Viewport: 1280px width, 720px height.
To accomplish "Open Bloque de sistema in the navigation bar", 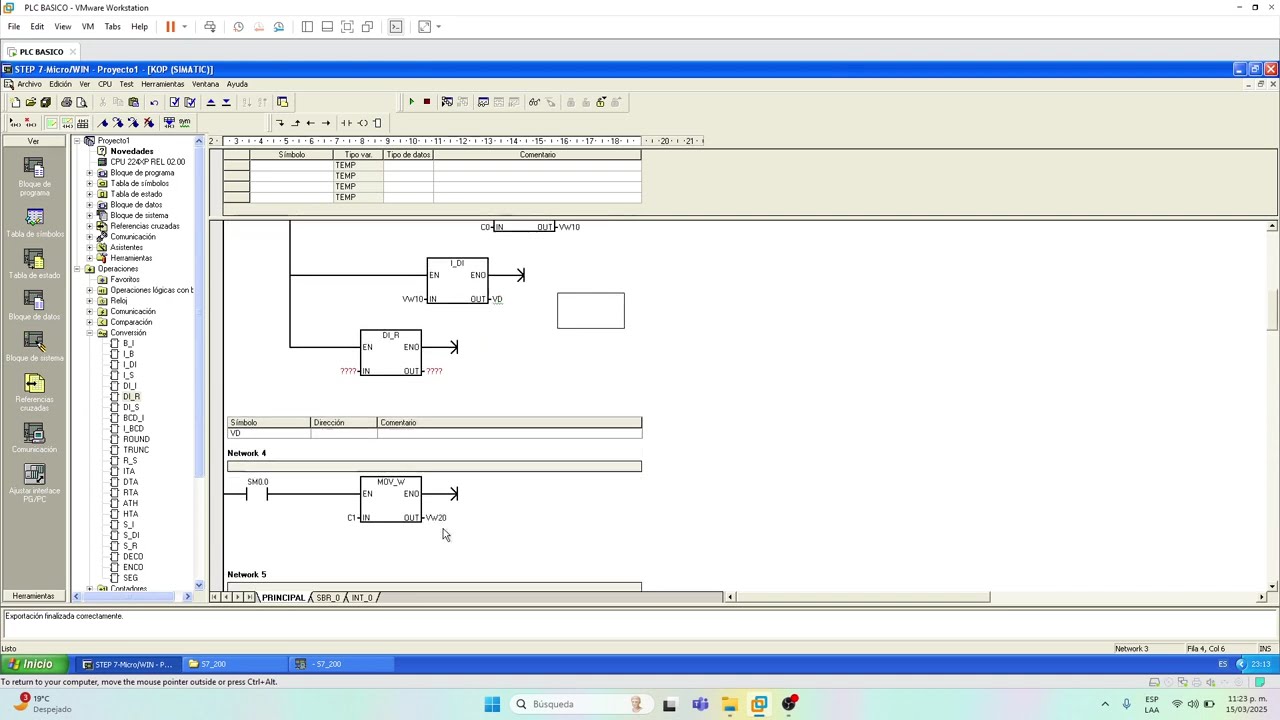I will click(34, 347).
